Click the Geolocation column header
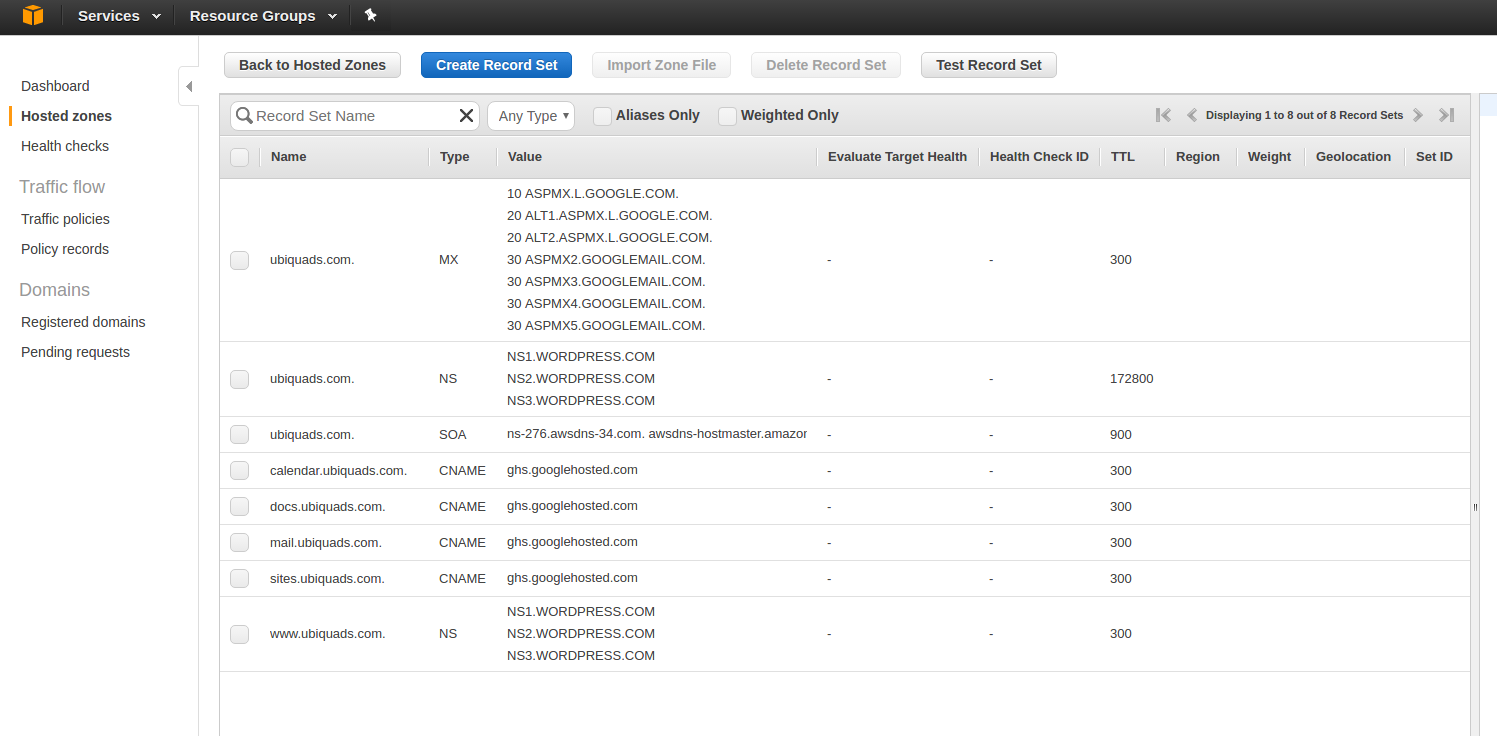The height and width of the screenshot is (736, 1497). pos(1353,157)
